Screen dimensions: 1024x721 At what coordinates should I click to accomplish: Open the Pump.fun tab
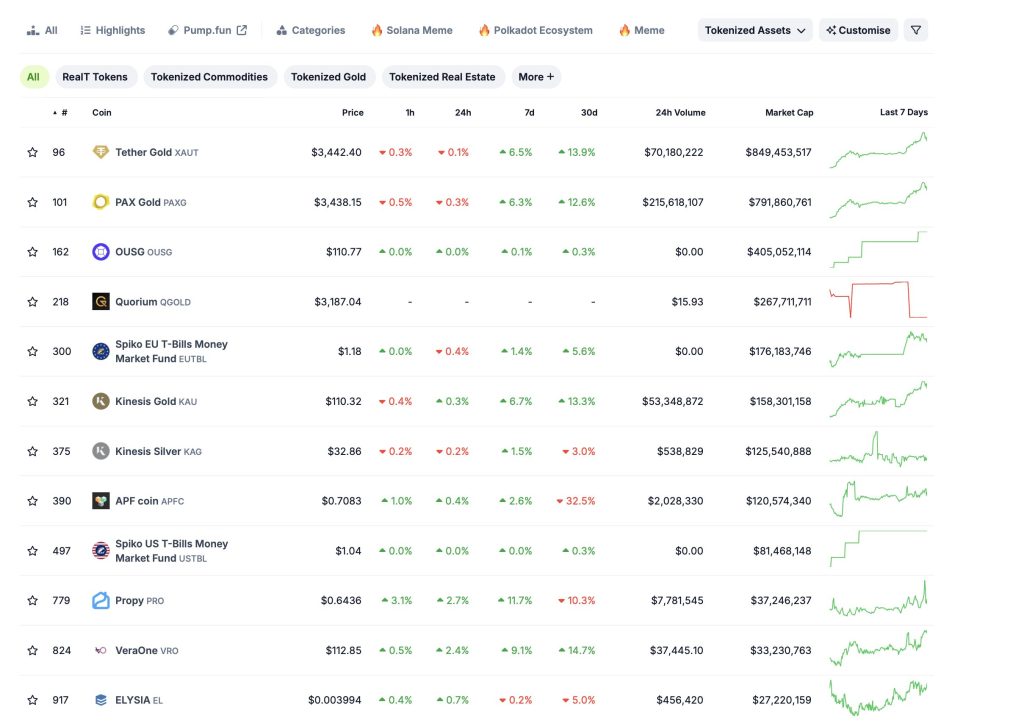pos(207,30)
